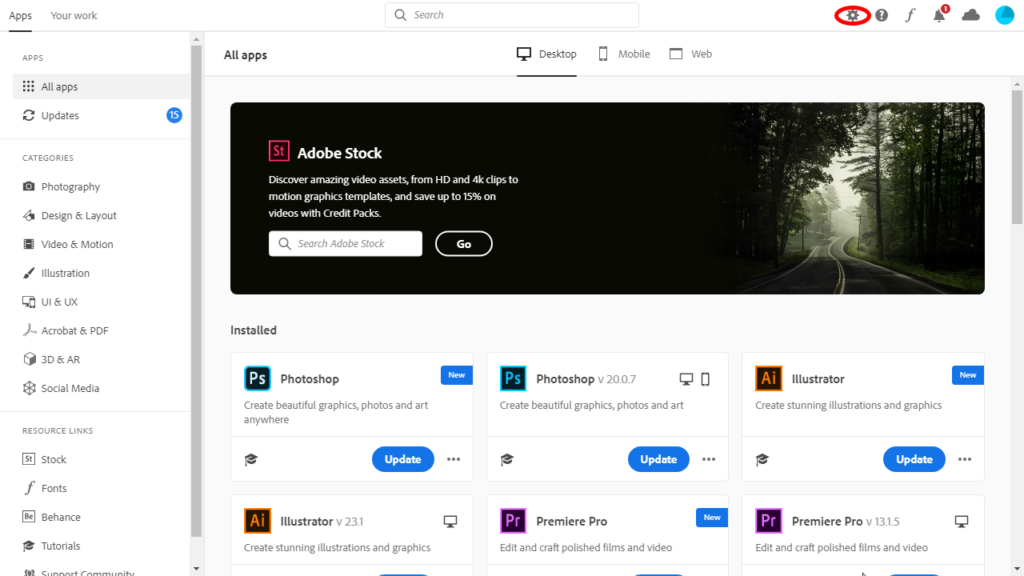Check cloud sync status icon
Image resolution: width=1024 pixels, height=576 pixels.
[x=971, y=15]
